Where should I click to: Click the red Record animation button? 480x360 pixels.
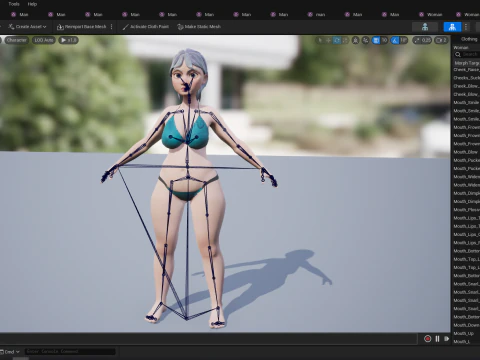pos(427,339)
